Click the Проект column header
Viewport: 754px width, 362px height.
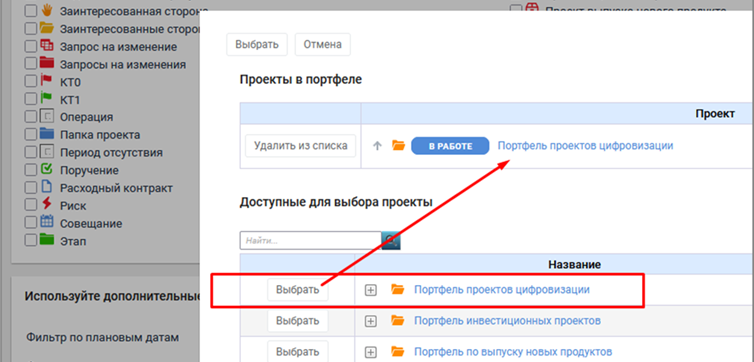pos(715,114)
